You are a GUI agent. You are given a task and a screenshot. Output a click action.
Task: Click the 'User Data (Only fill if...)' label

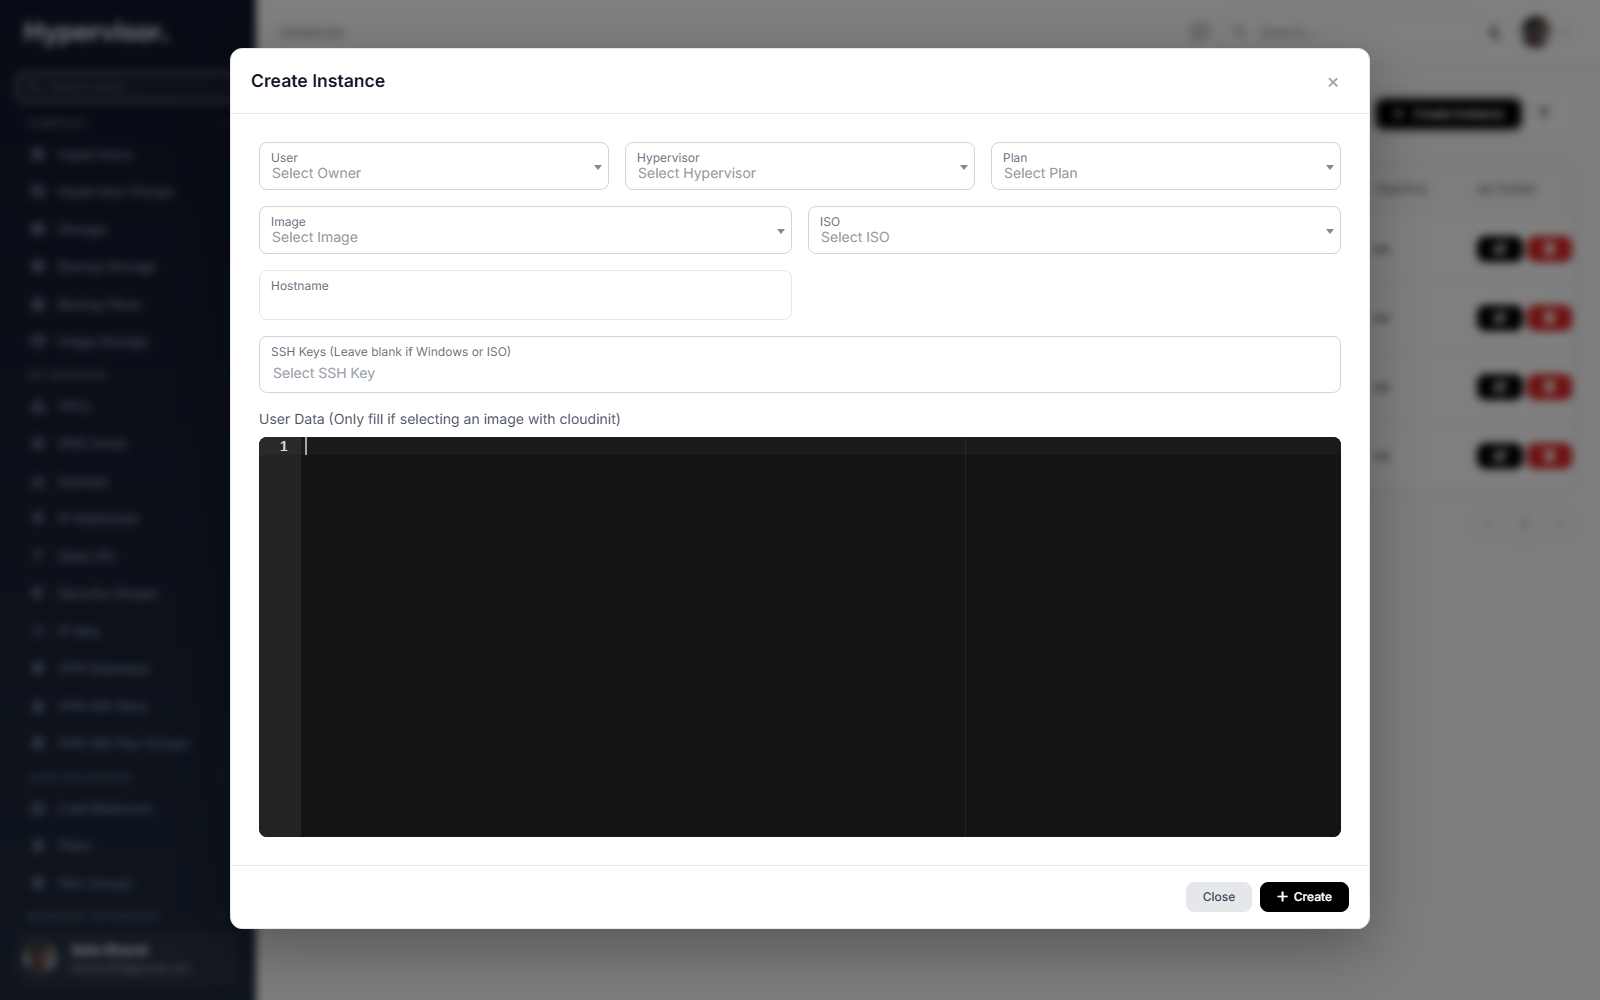(x=440, y=419)
